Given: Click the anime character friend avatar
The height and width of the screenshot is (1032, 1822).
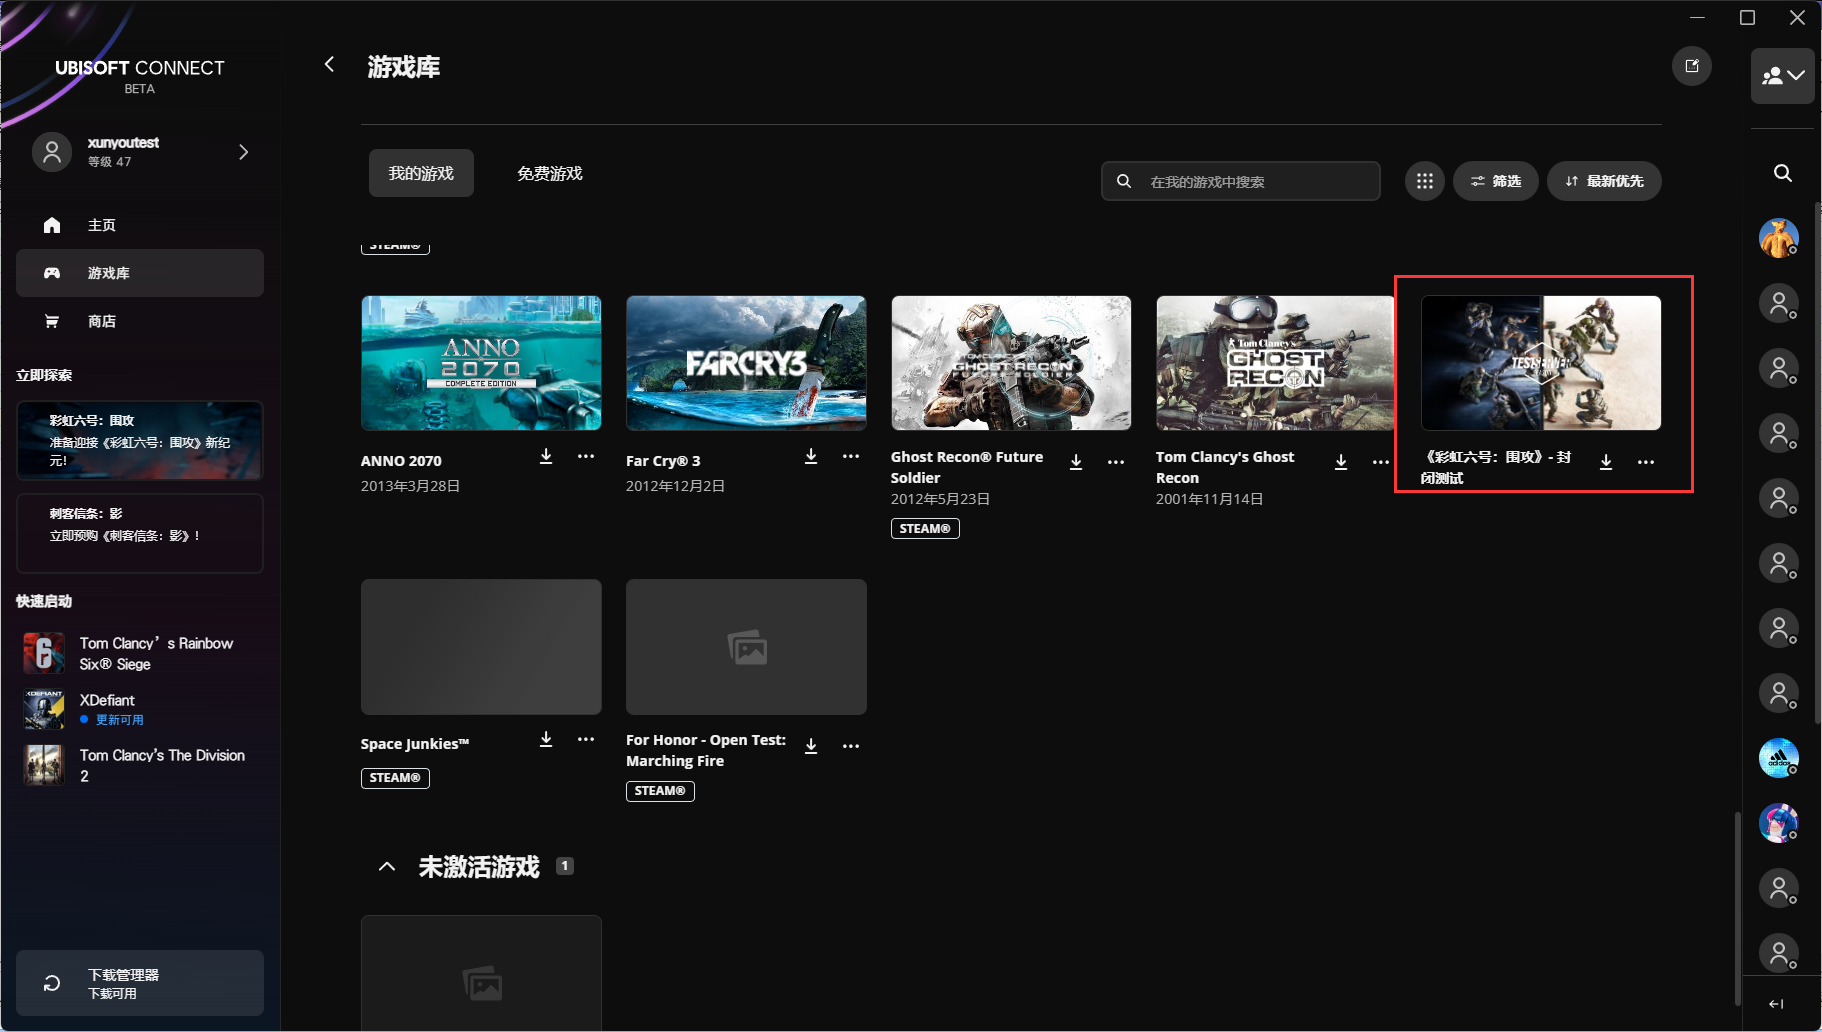Looking at the screenshot, I should pyautogui.click(x=1779, y=823).
